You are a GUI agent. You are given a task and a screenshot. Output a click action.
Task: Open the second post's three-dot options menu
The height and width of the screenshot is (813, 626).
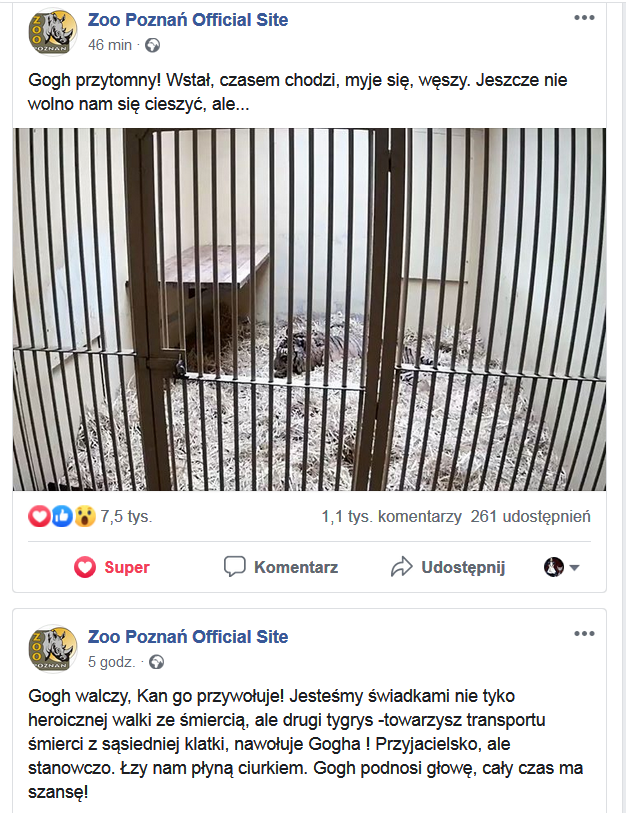pos(584,634)
